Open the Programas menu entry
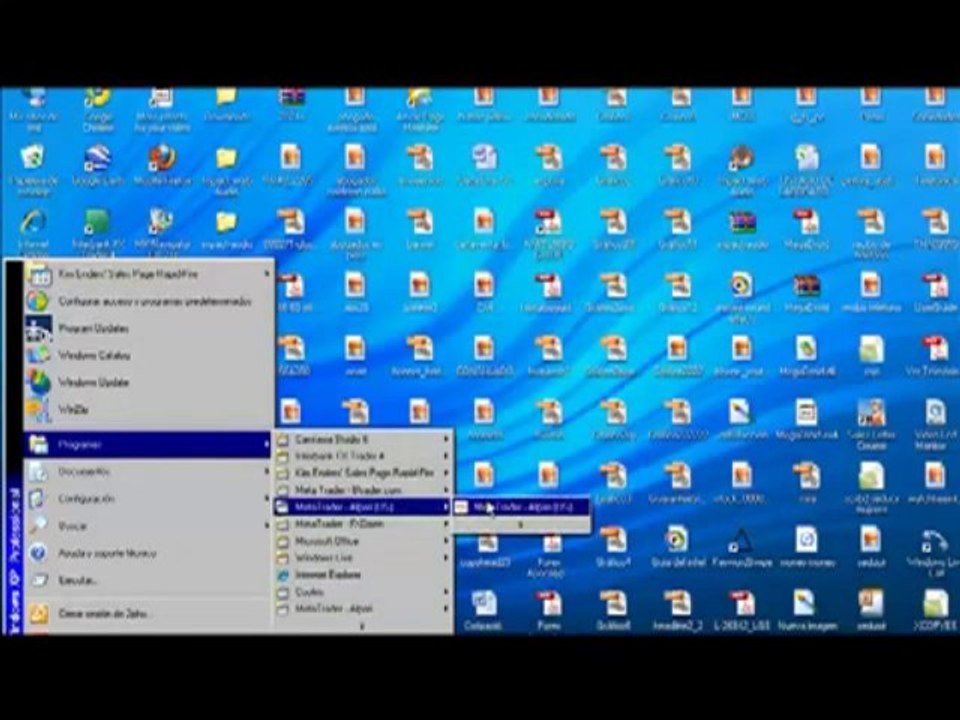 (148, 444)
